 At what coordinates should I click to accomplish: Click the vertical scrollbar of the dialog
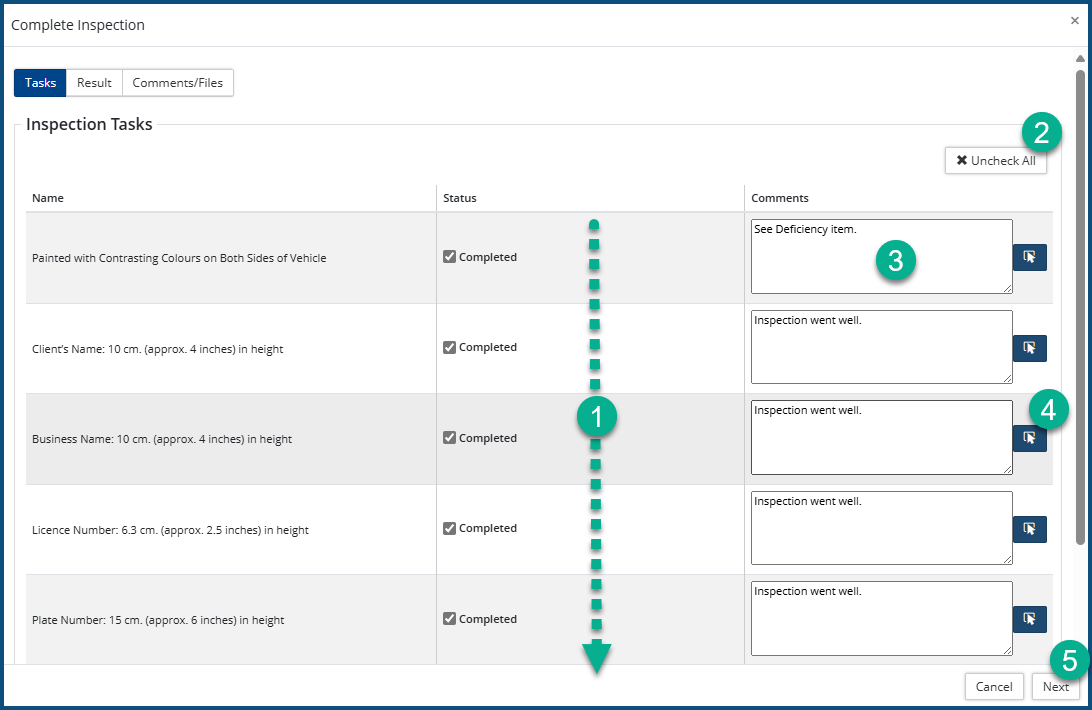coord(1080,300)
